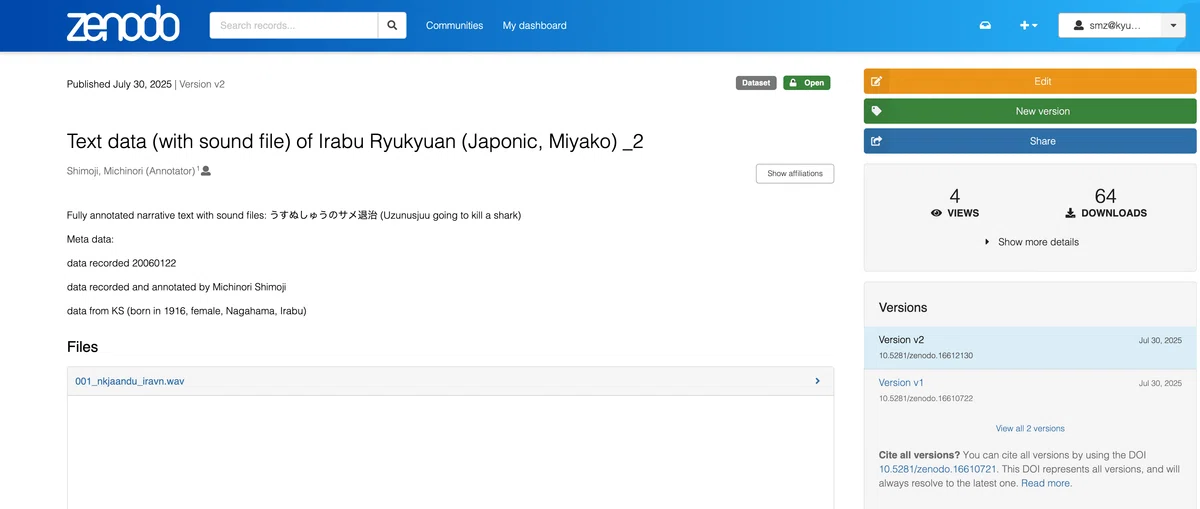The image size is (1200, 509).
Task: Click the Read more link
Action: 1046,483
